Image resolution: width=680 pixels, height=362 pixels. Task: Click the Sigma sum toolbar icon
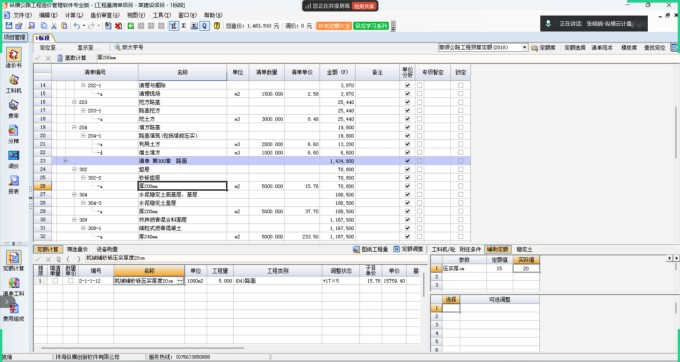pyautogui.click(x=184, y=26)
